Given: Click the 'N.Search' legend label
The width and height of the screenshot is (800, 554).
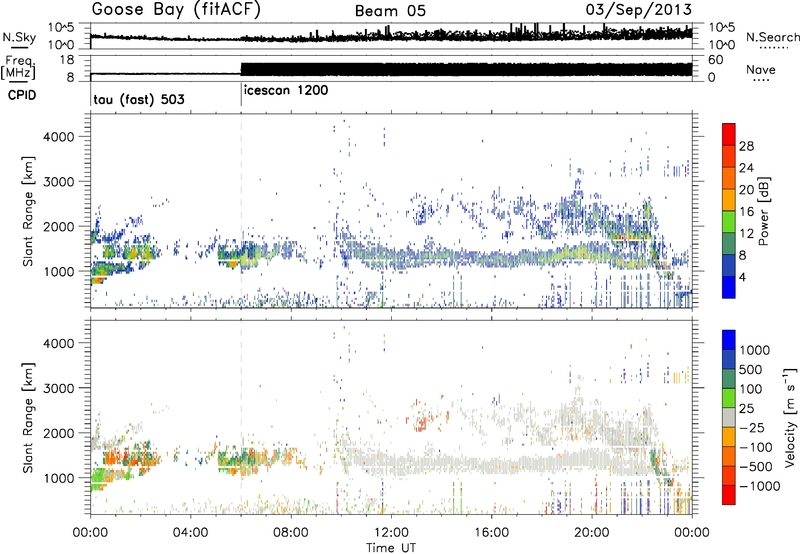Looking at the screenshot, I should tap(772, 37).
